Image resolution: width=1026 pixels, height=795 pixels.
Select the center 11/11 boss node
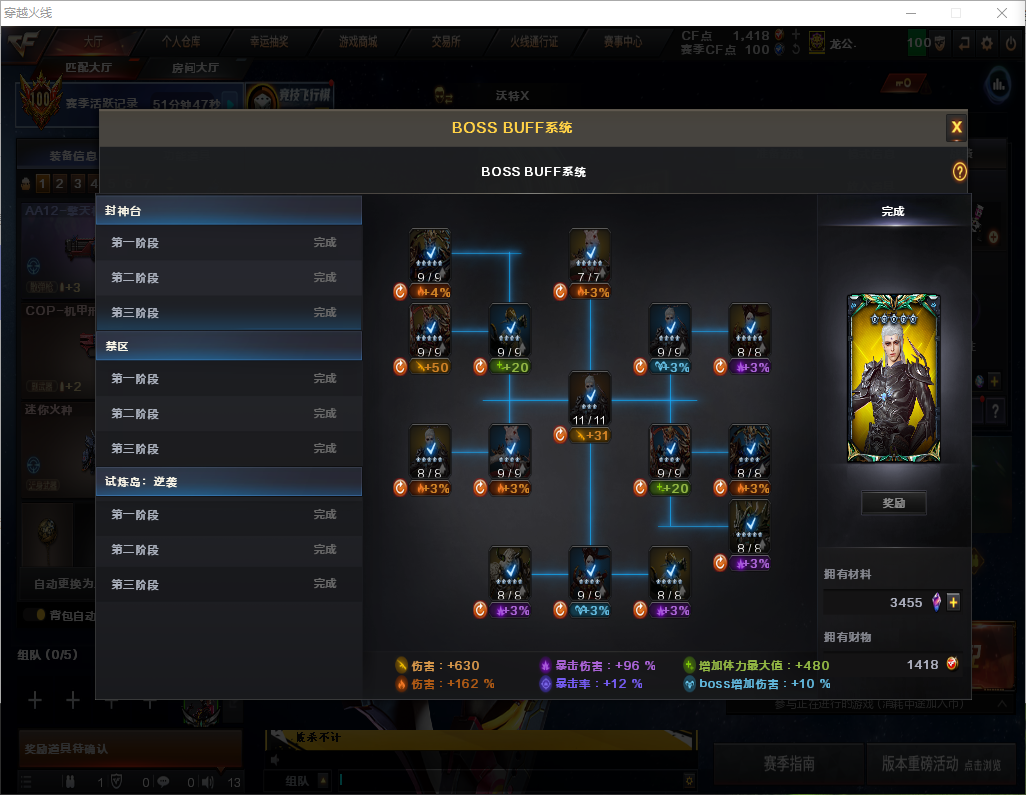click(x=590, y=398)
